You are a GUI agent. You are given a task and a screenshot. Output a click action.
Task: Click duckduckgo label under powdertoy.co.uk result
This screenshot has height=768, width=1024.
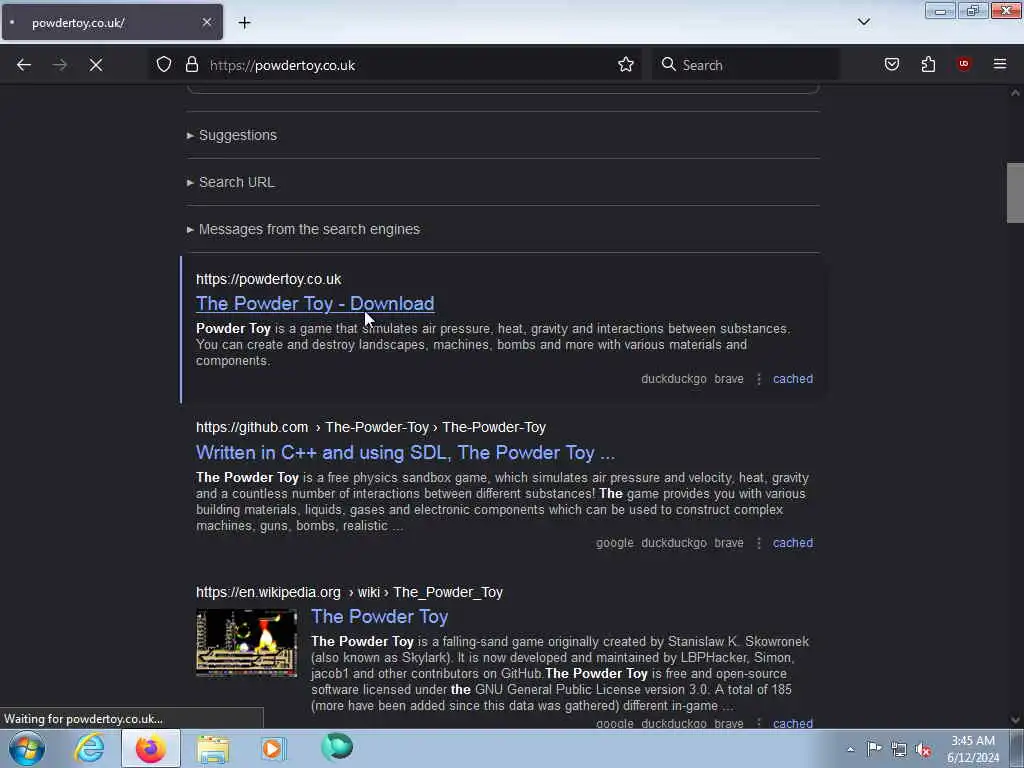(673, 379)
